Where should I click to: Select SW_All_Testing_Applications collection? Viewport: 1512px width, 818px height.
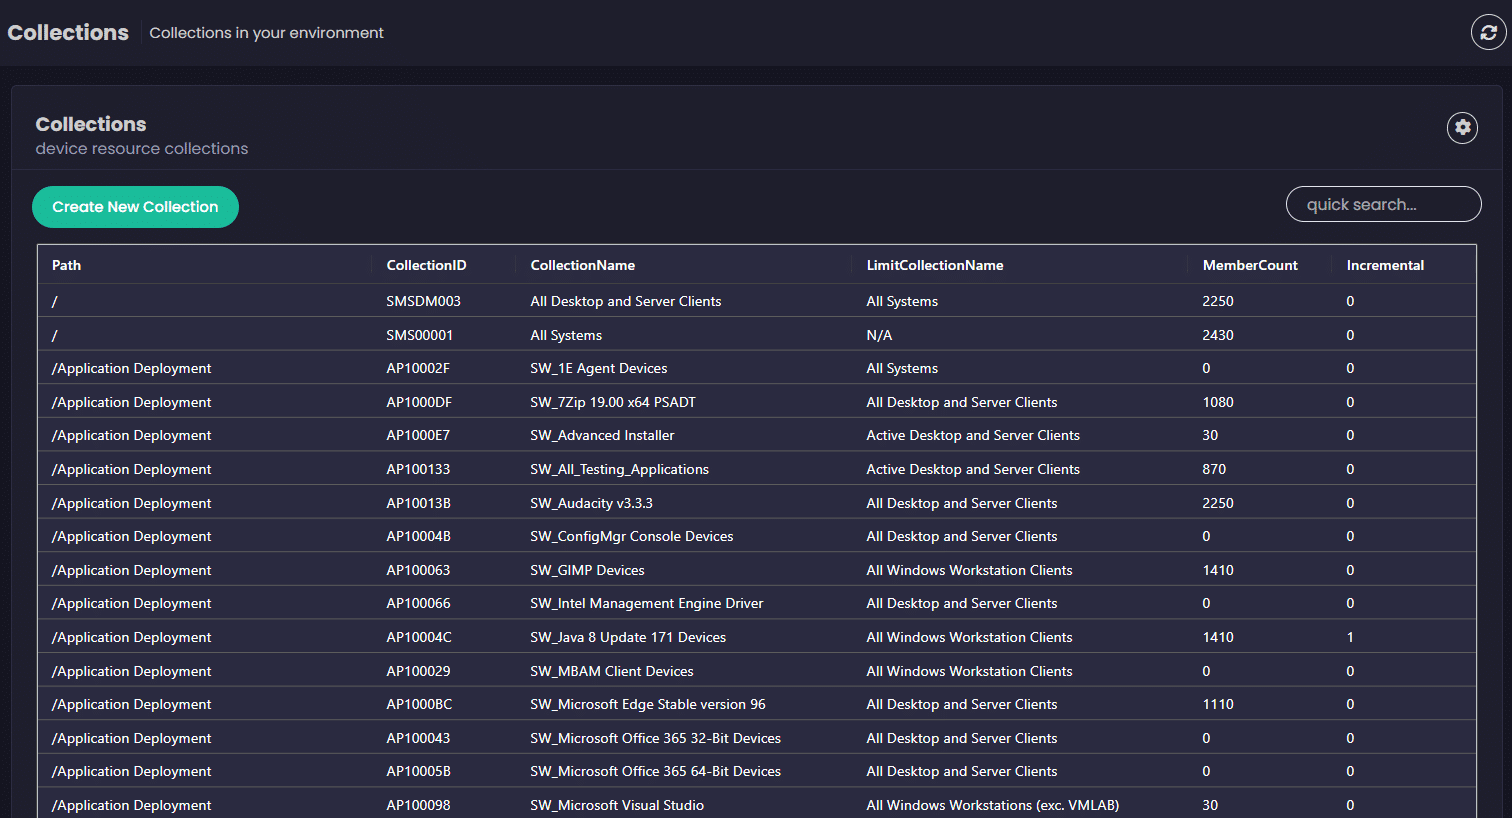point(619,469)
